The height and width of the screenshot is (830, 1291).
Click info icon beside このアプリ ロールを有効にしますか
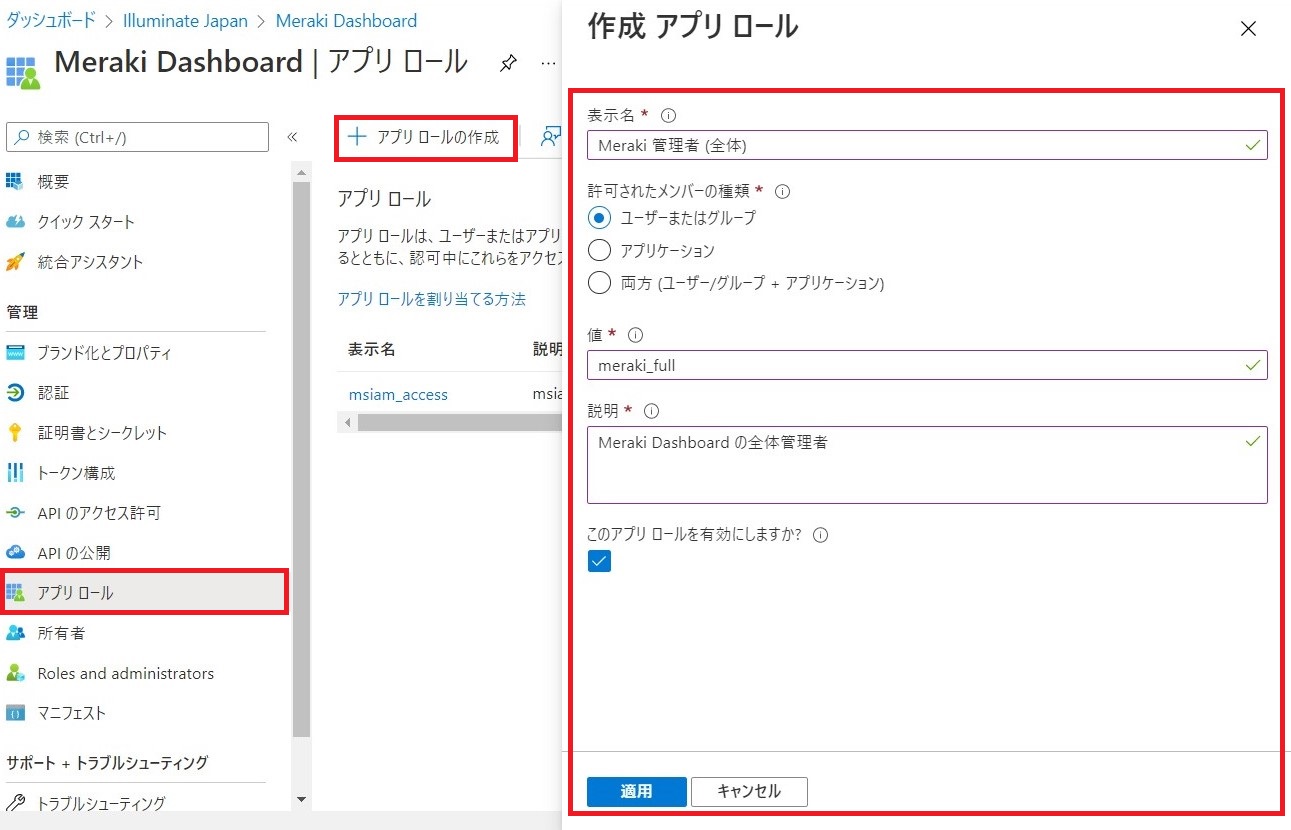(x=821, y=535)
